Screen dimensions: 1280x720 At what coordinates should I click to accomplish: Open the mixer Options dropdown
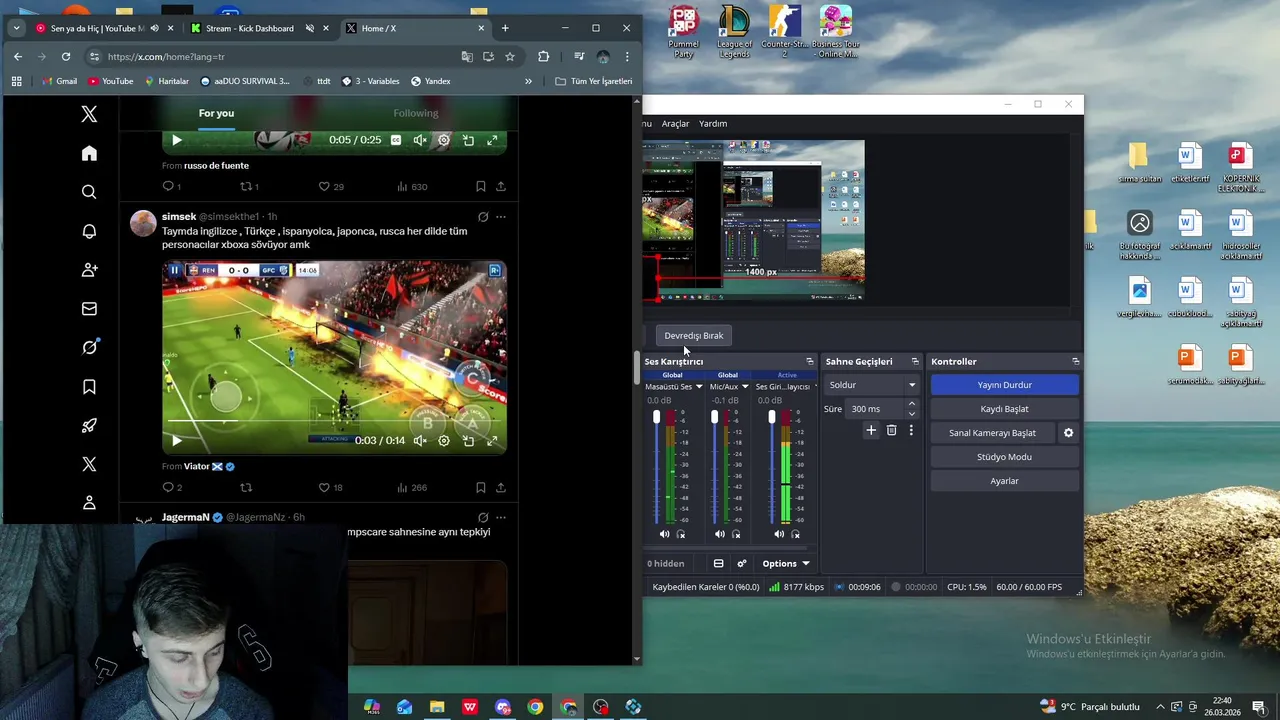tap(786, 564)
